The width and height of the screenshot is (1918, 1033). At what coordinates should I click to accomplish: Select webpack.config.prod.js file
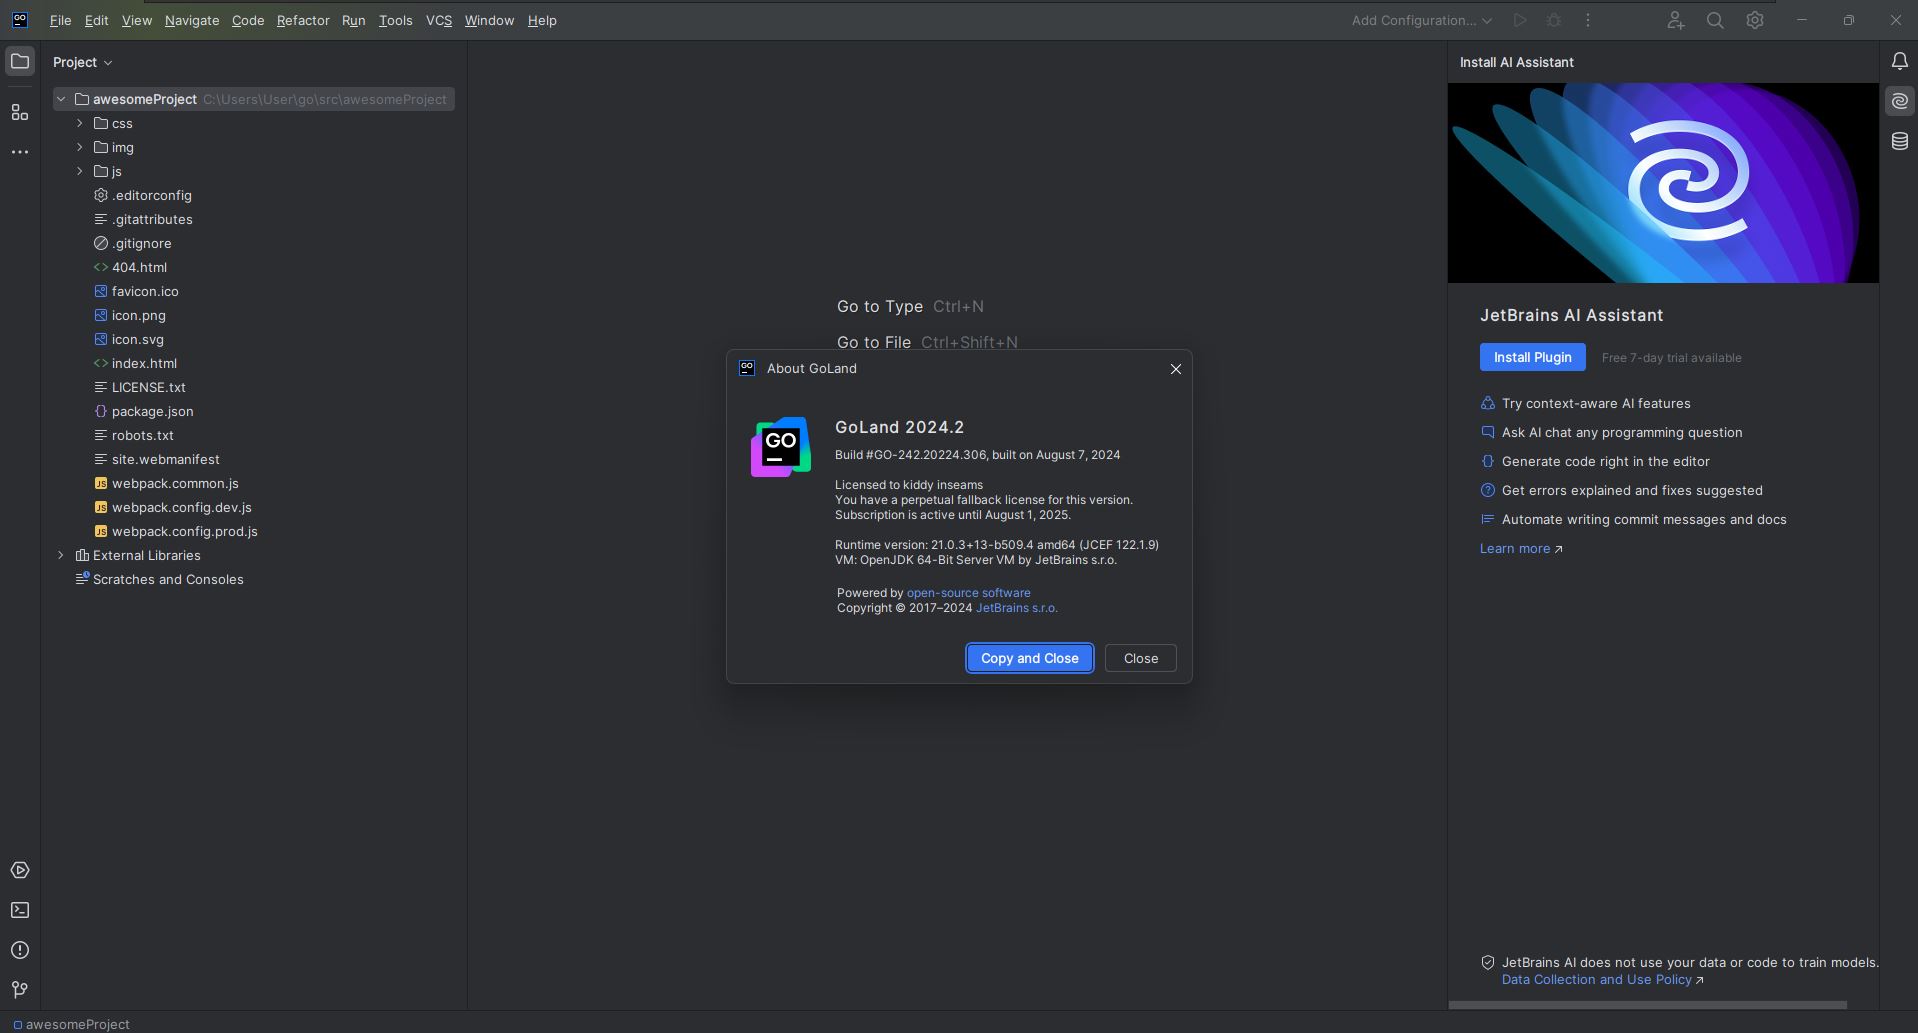[184, 531]
